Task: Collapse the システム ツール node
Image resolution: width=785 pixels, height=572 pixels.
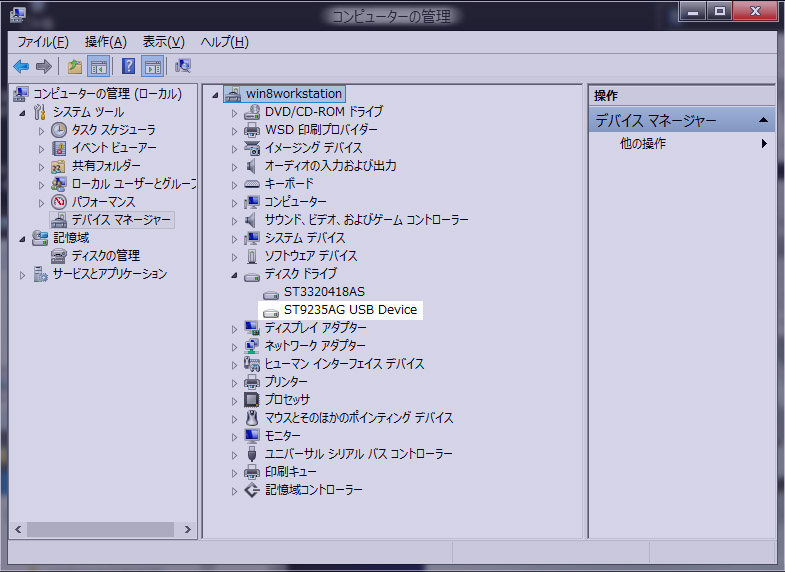Action: pyautogui.click(x=23, y=113)
